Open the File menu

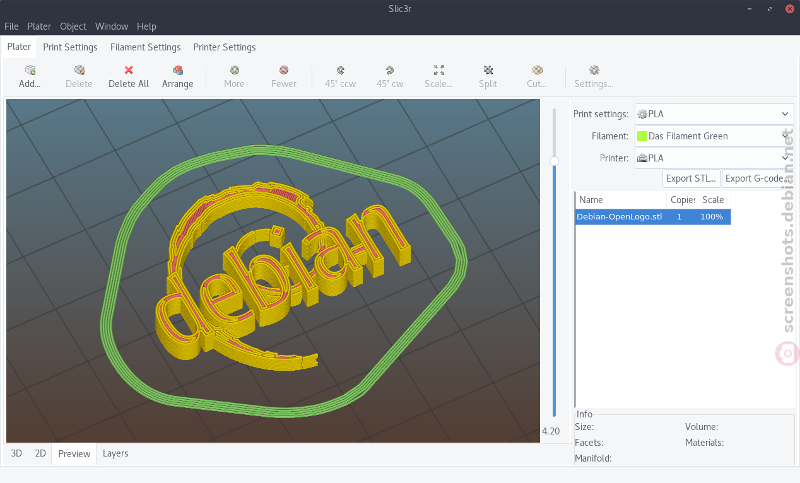click(11, 27)
